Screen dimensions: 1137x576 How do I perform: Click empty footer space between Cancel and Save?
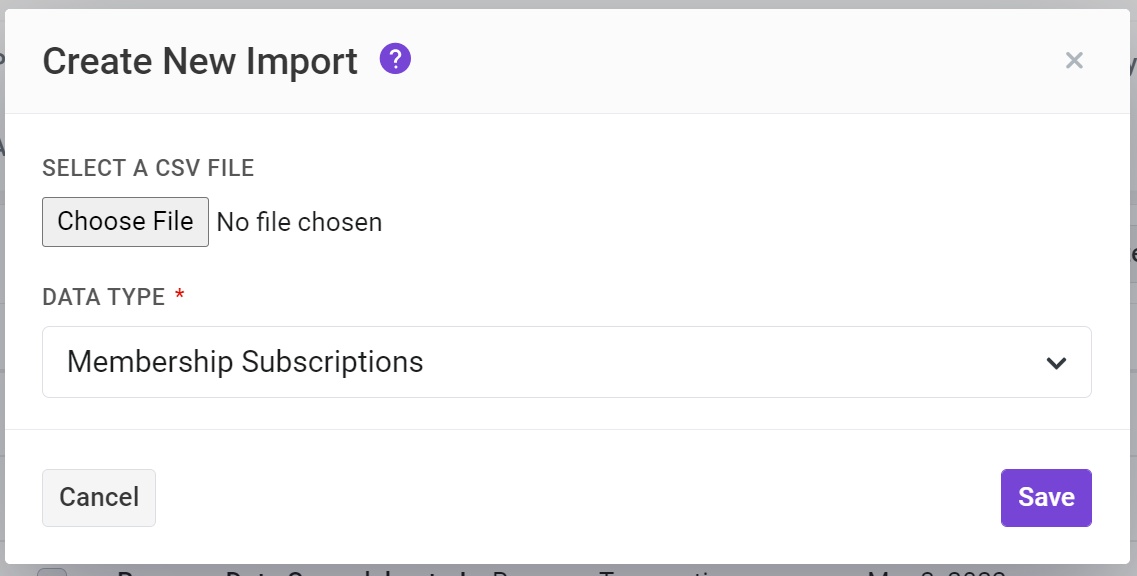(578, 498)
